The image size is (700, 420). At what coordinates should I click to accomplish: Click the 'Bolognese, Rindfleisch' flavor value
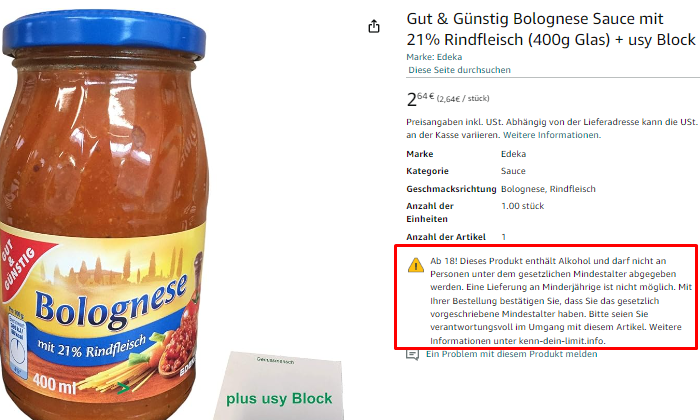548,189
